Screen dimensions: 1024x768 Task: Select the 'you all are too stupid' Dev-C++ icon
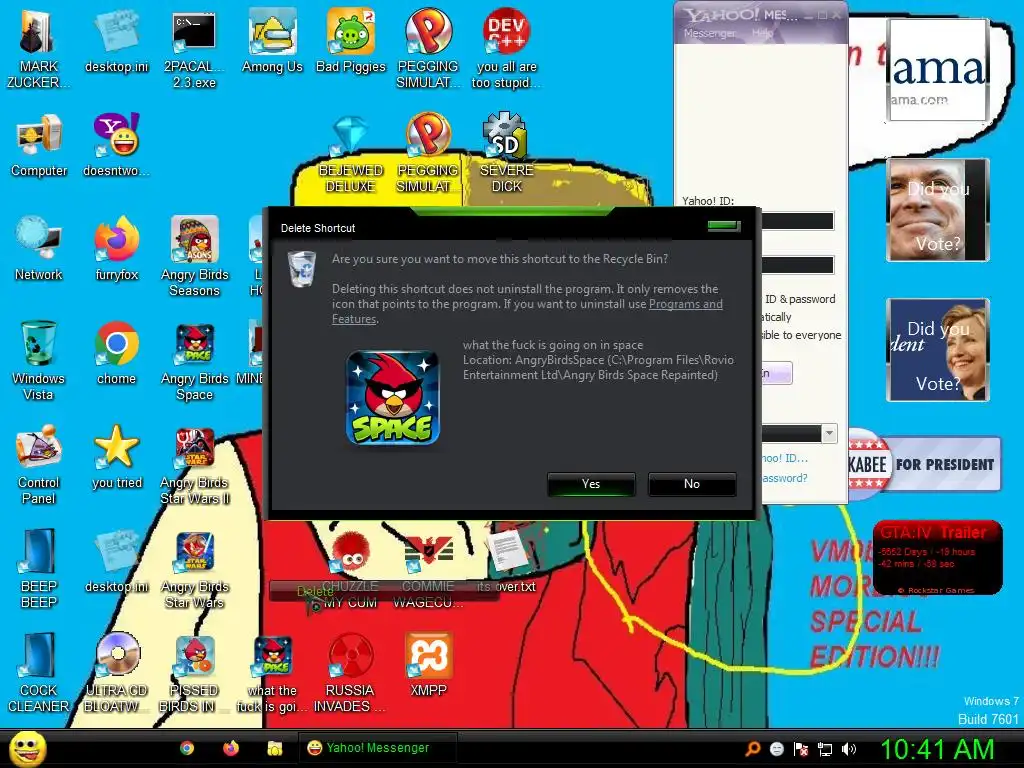506,50
